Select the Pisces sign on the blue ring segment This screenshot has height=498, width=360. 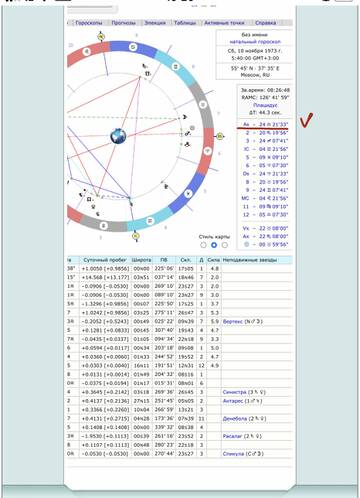pyautogui.click(x=188, y=193)
